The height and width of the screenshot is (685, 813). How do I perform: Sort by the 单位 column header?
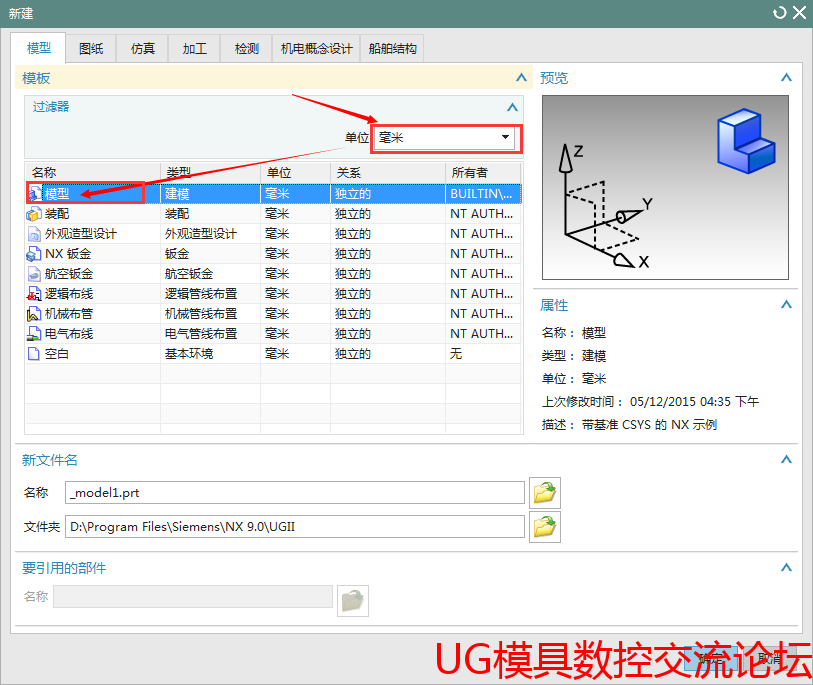(296, 173)
